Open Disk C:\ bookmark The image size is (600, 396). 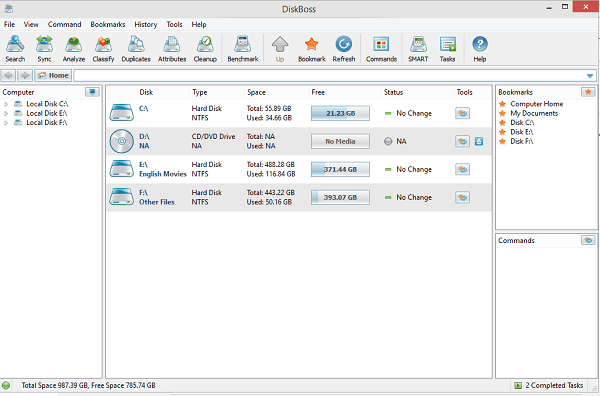click(522, 122)
